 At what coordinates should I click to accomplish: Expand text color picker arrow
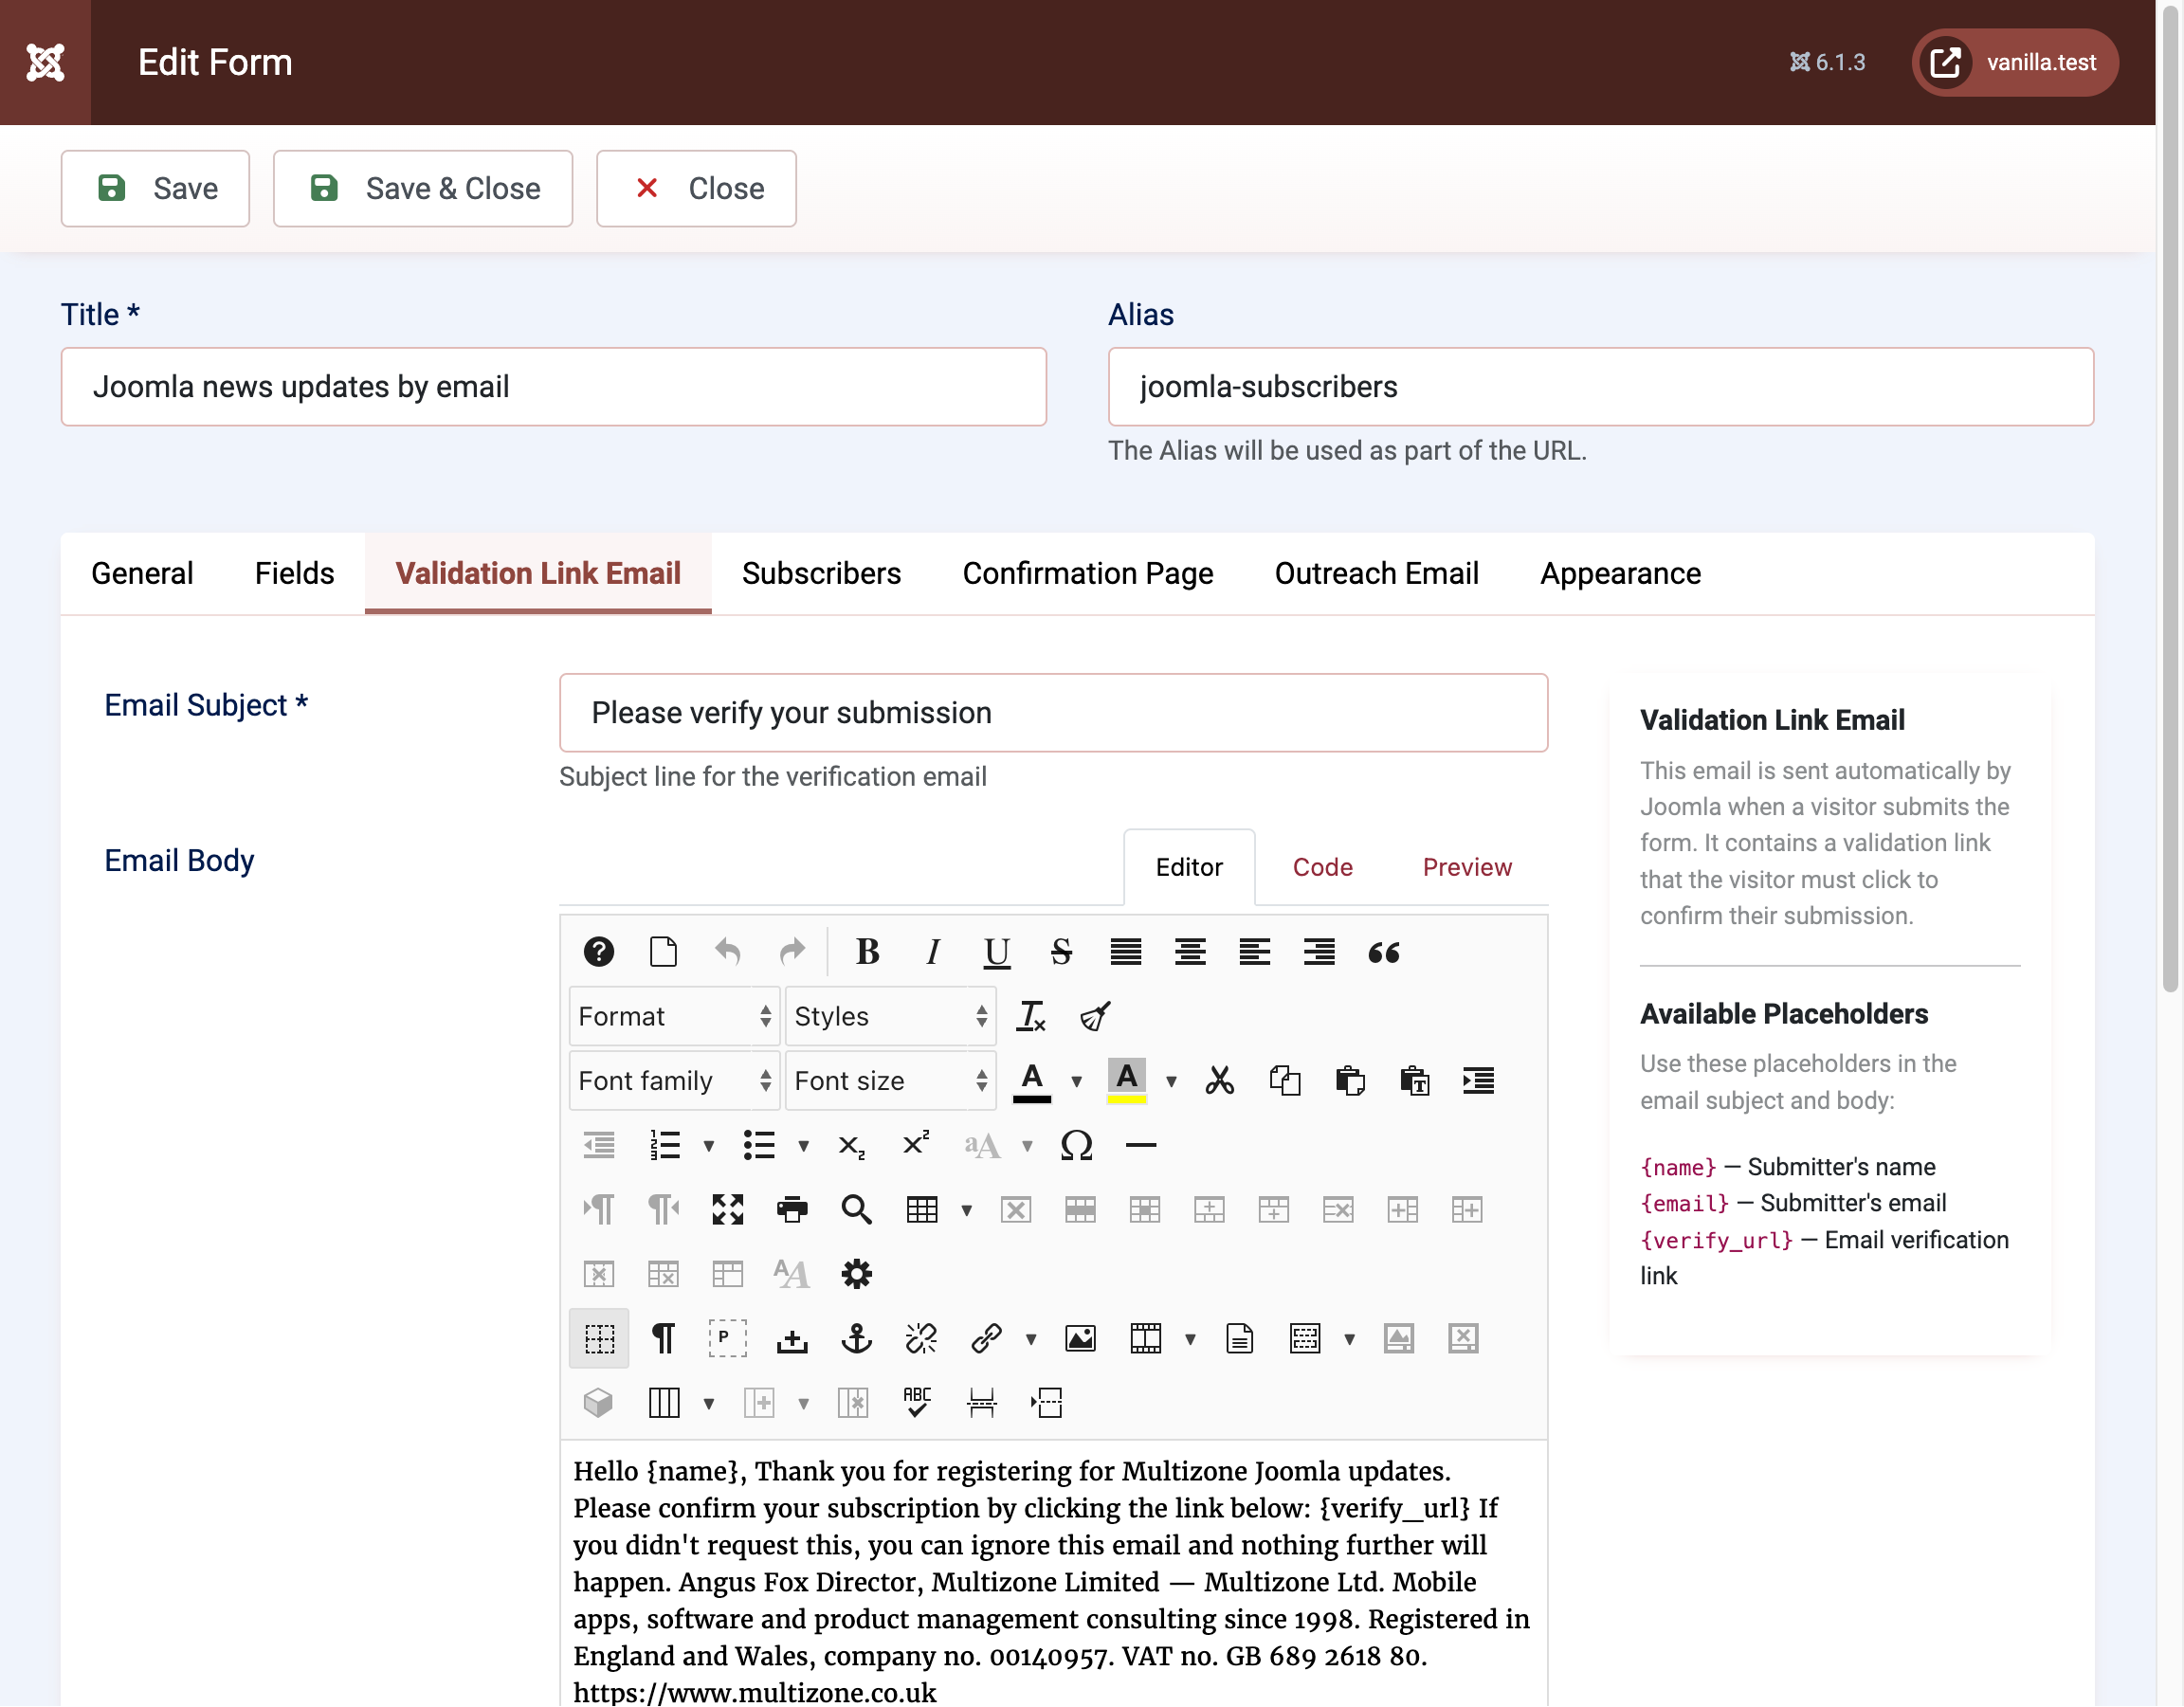pos(1077,1081)
